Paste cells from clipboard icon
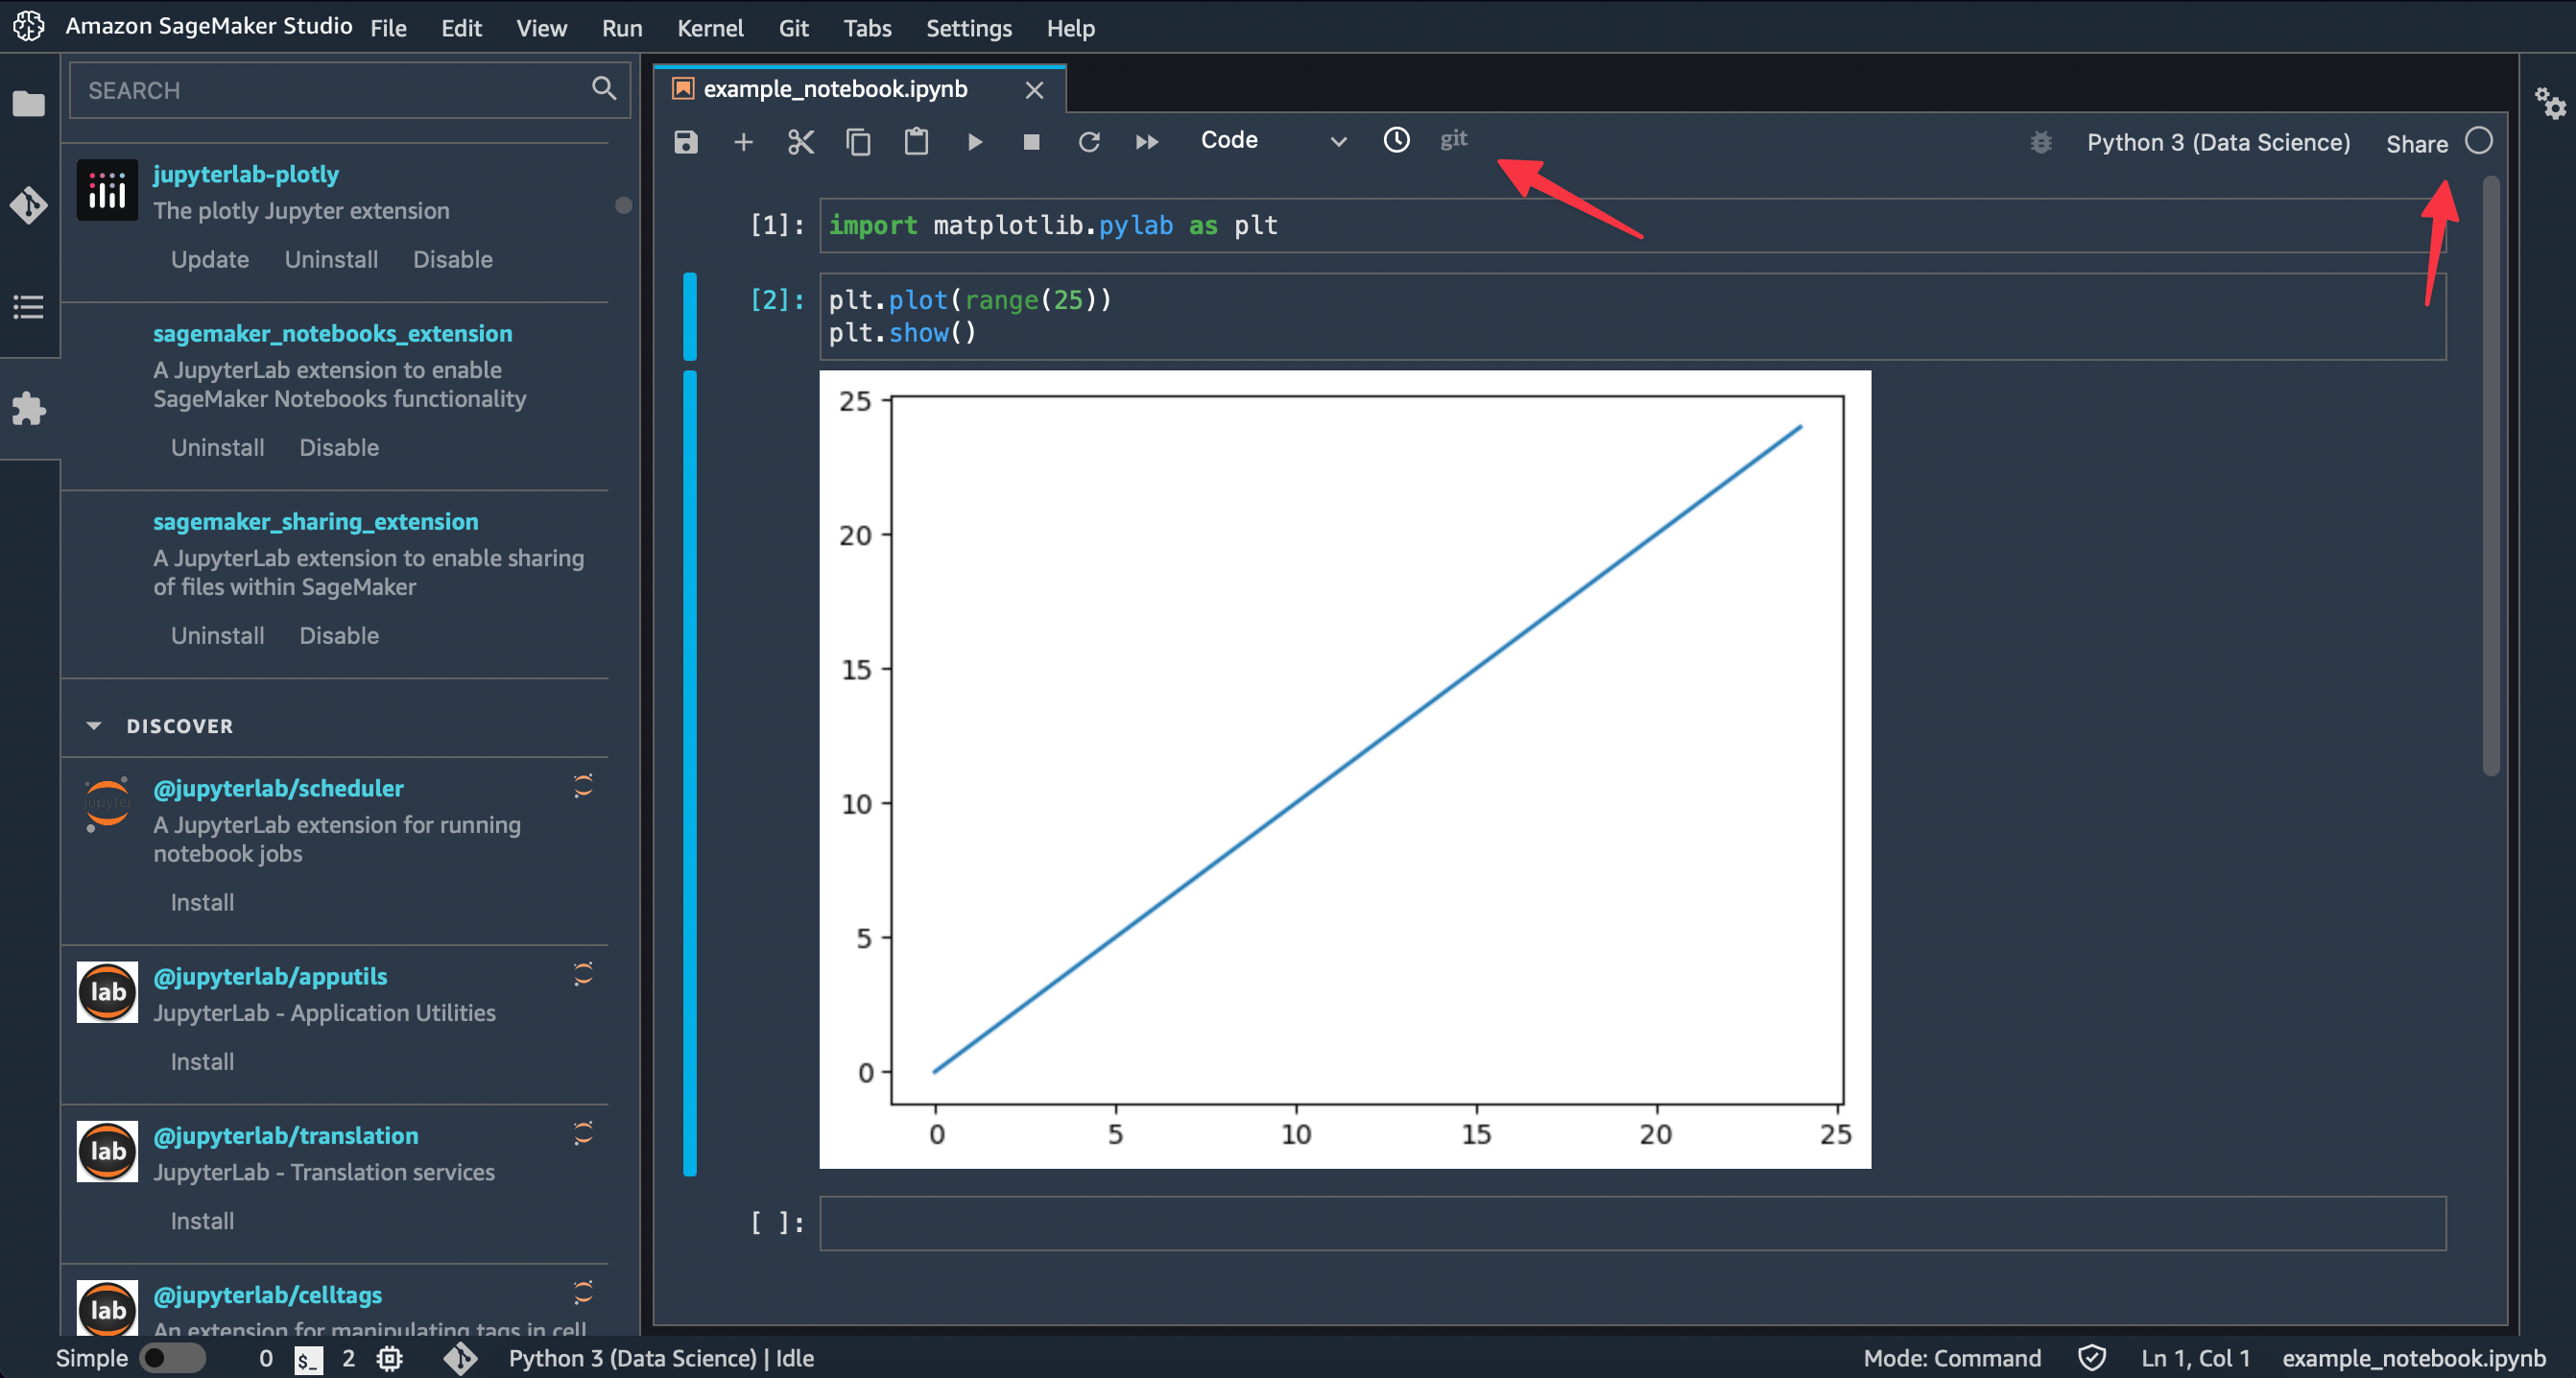 [x=916, y=142]
